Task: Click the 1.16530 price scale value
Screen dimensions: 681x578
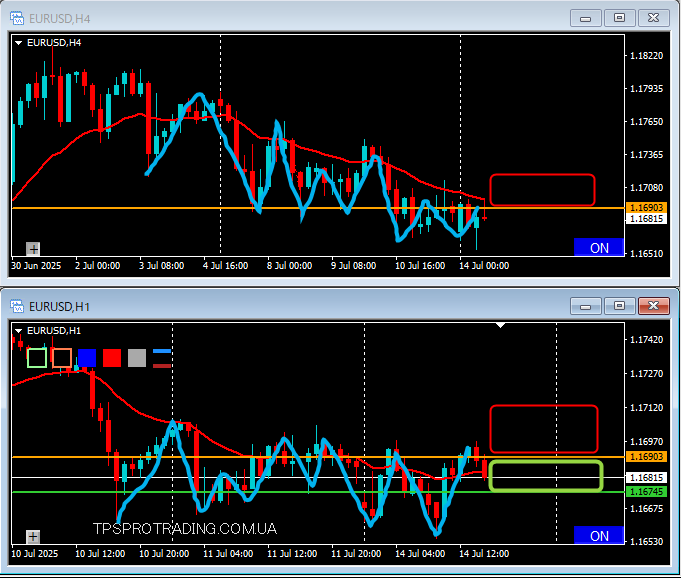Action: click(x=647, y=542)
